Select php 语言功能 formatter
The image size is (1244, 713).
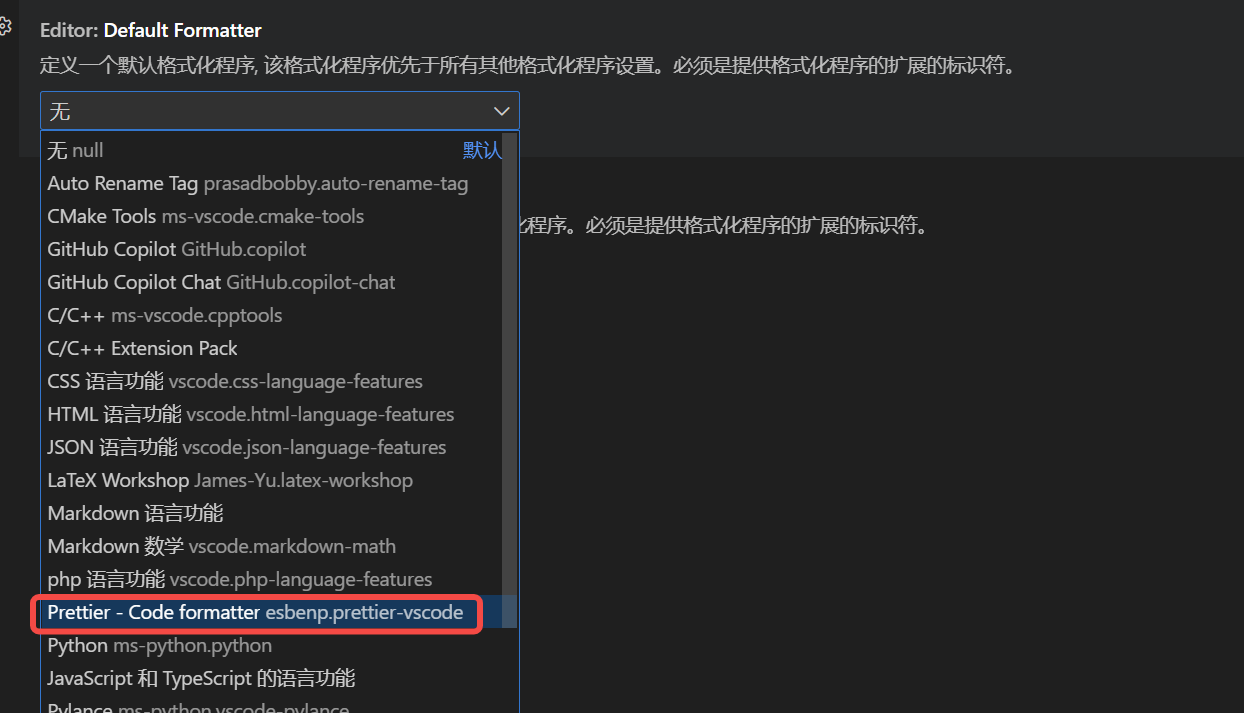[x=273, y=579]
